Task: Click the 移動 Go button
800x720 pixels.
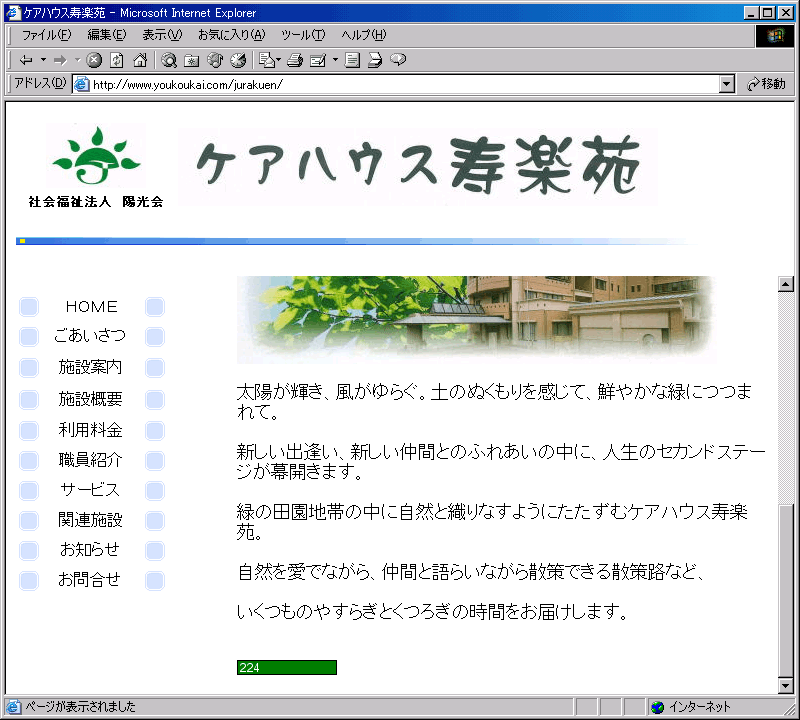Action: [x=765, y=84]
